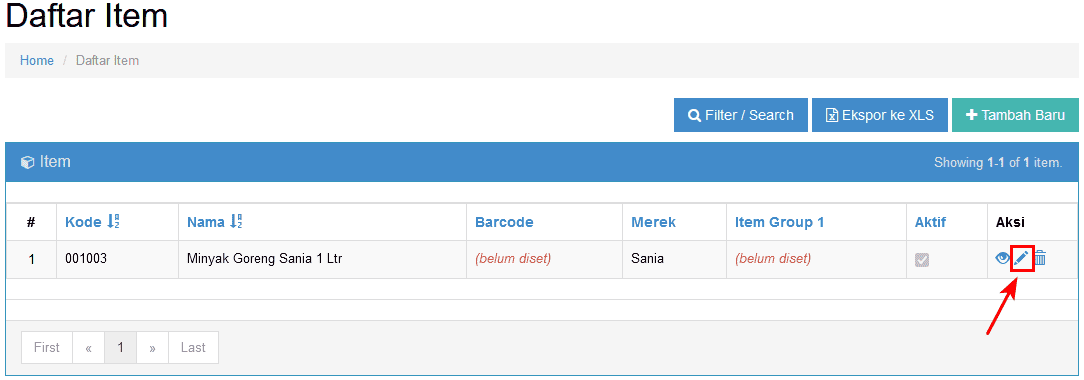The height and width of the screenshot is (380, 1084).
Task: Go to next page with » button
Action: pos(152,348)
